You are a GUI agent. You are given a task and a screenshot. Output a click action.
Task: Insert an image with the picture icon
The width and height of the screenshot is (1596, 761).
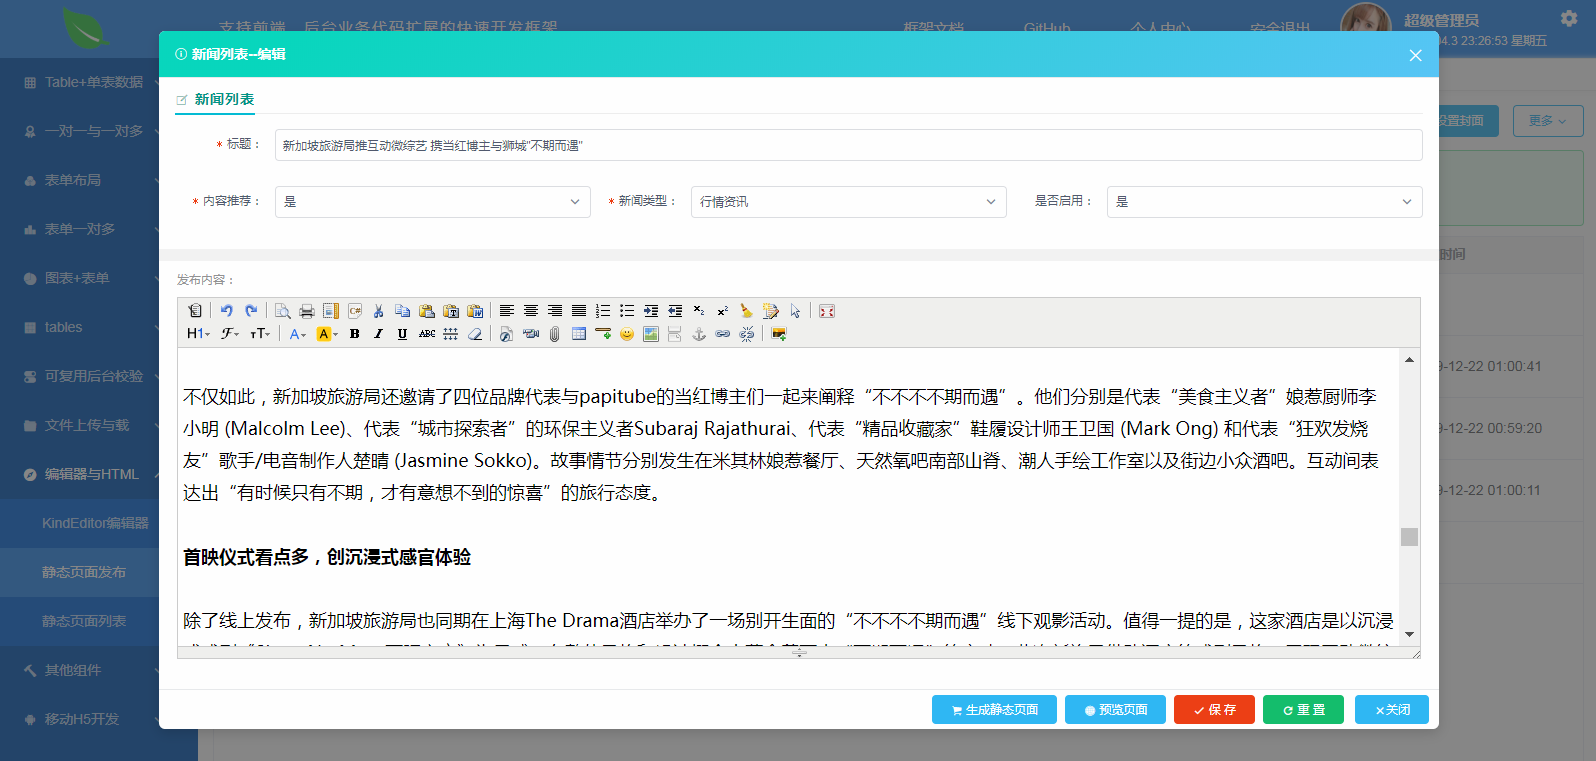[x=651, y=334]
